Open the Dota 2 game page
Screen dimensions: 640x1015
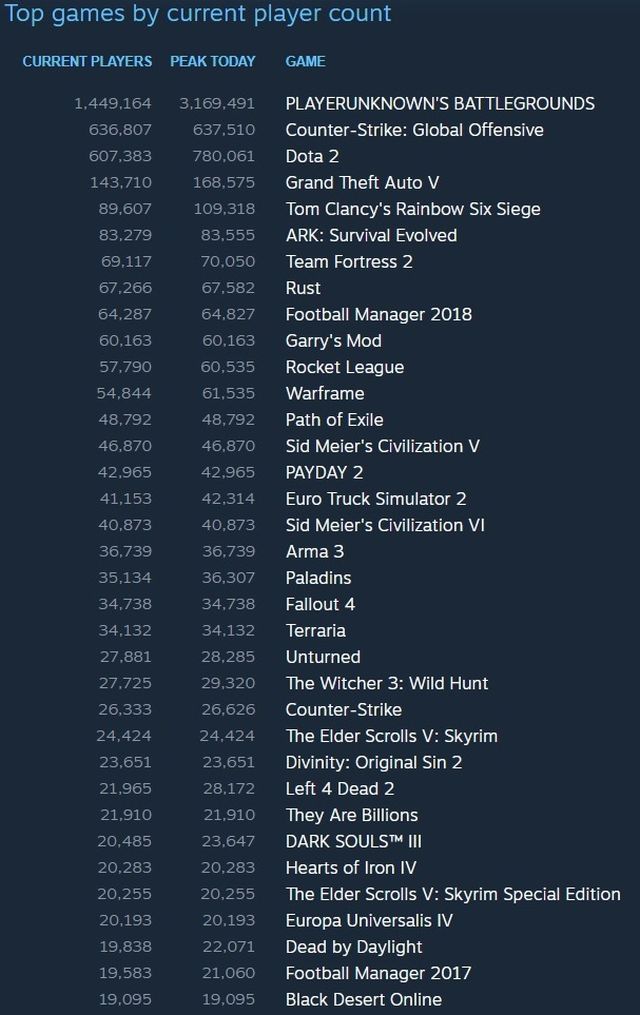click(312, 156)
